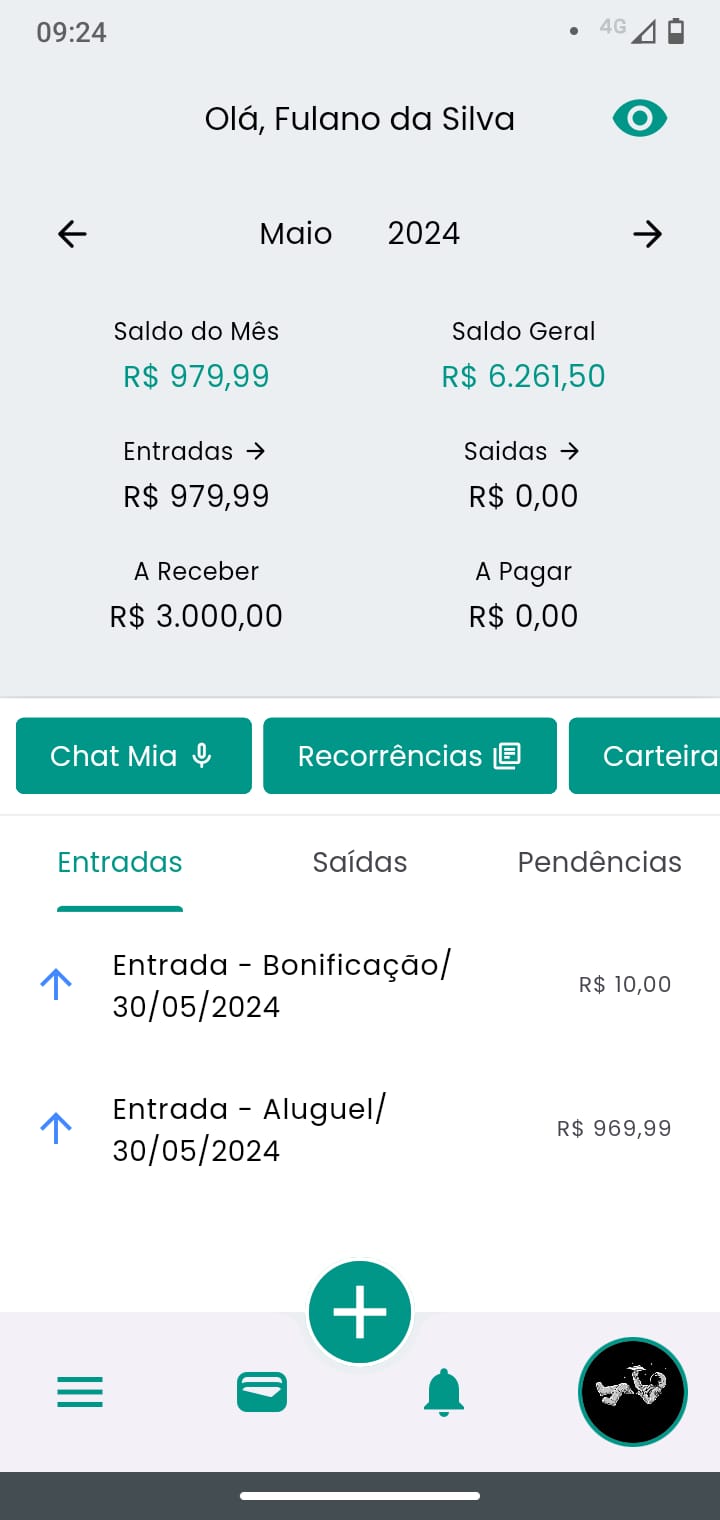Screen dimensions: 720x1520
Task: Open the Entrada - Aluguel transaction
Action: [x=300, y=1129]
